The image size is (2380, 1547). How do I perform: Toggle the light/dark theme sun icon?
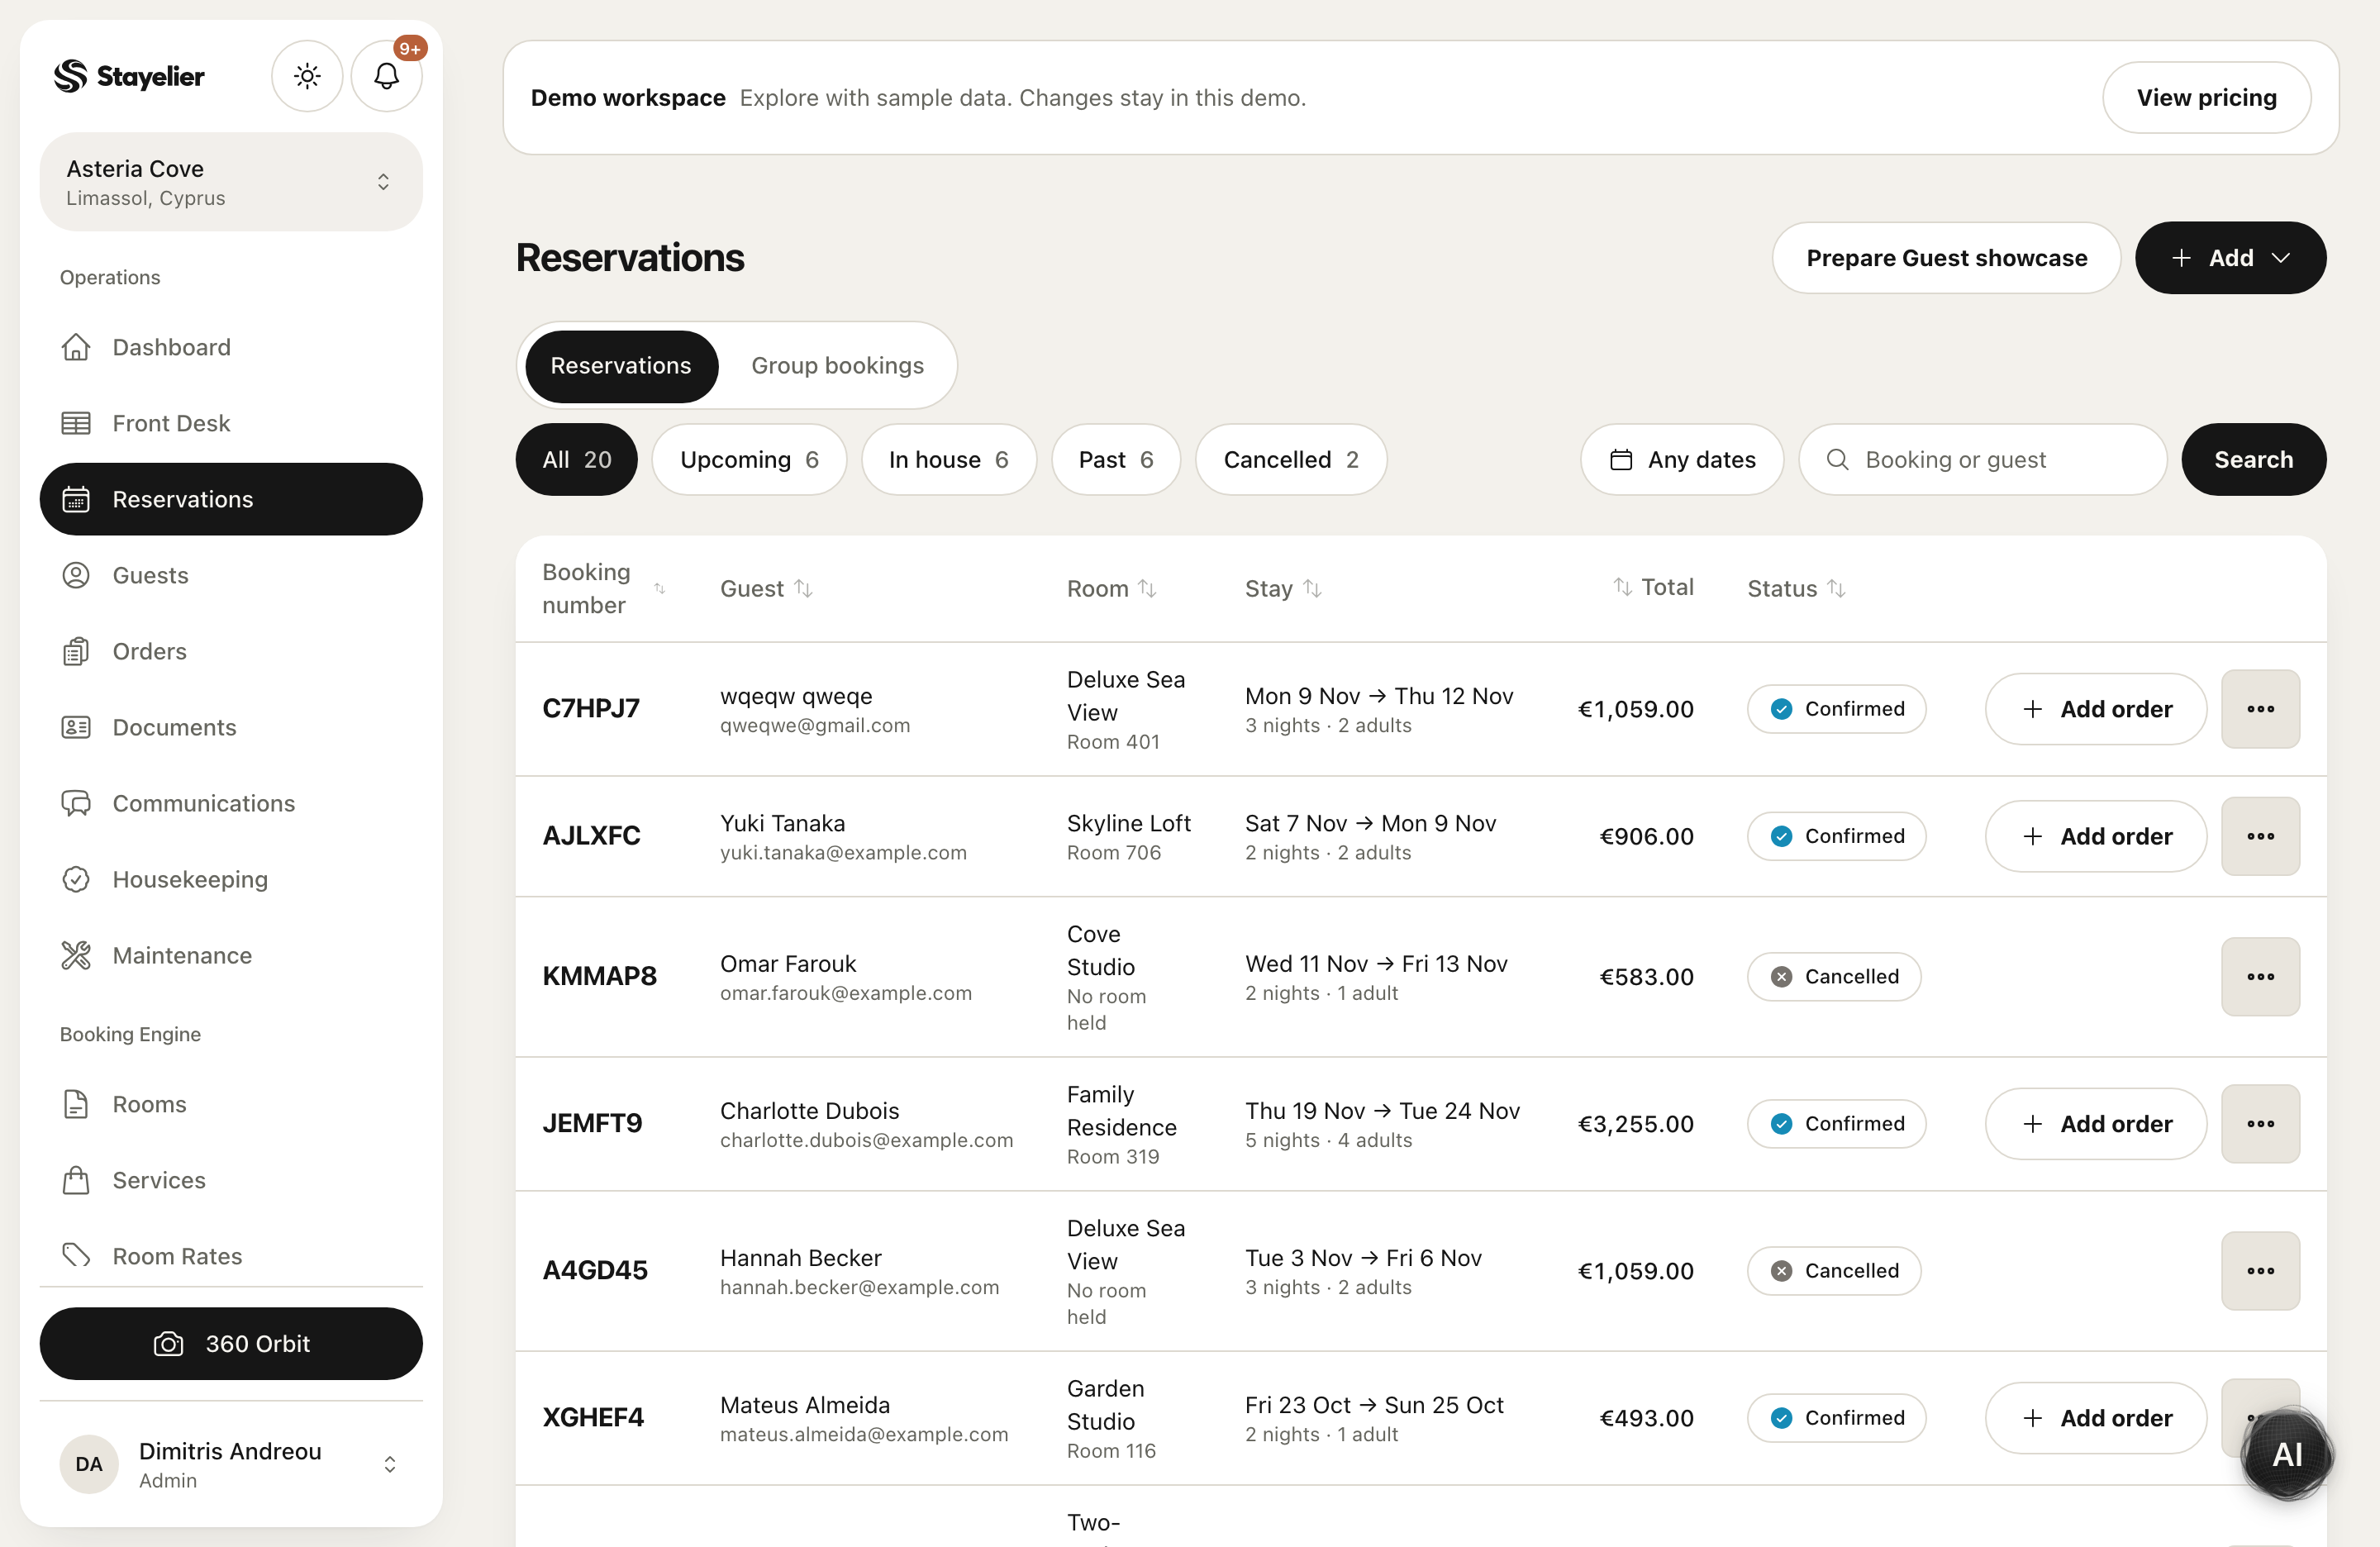(x=307, y=76)
